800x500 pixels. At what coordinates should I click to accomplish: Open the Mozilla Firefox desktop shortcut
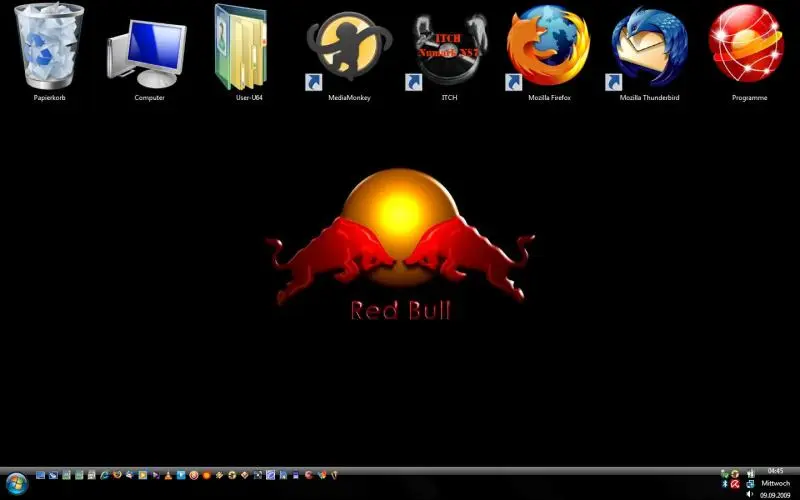click(x=547, y=48)
